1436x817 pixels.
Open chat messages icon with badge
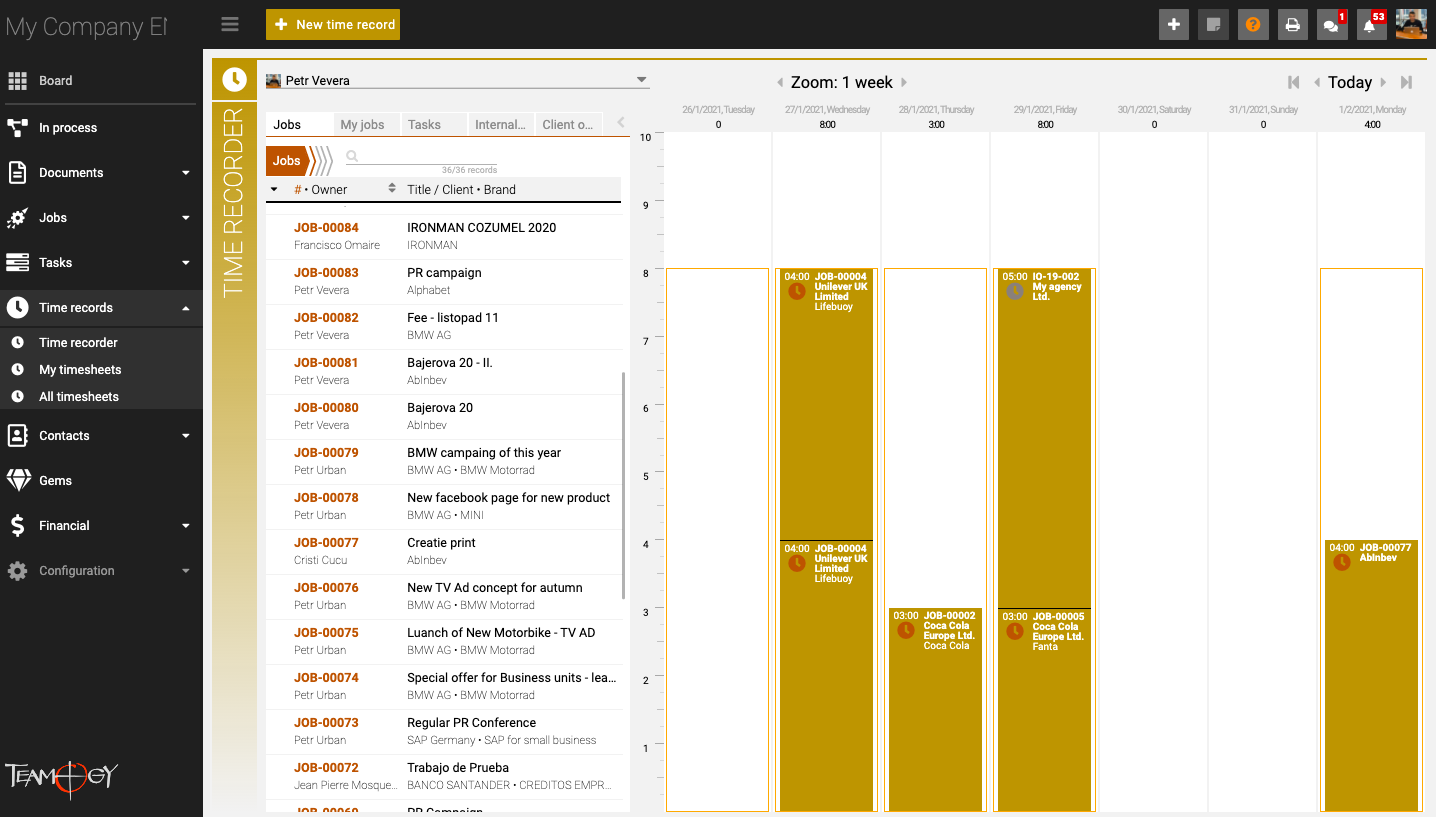click(1332, 25)
